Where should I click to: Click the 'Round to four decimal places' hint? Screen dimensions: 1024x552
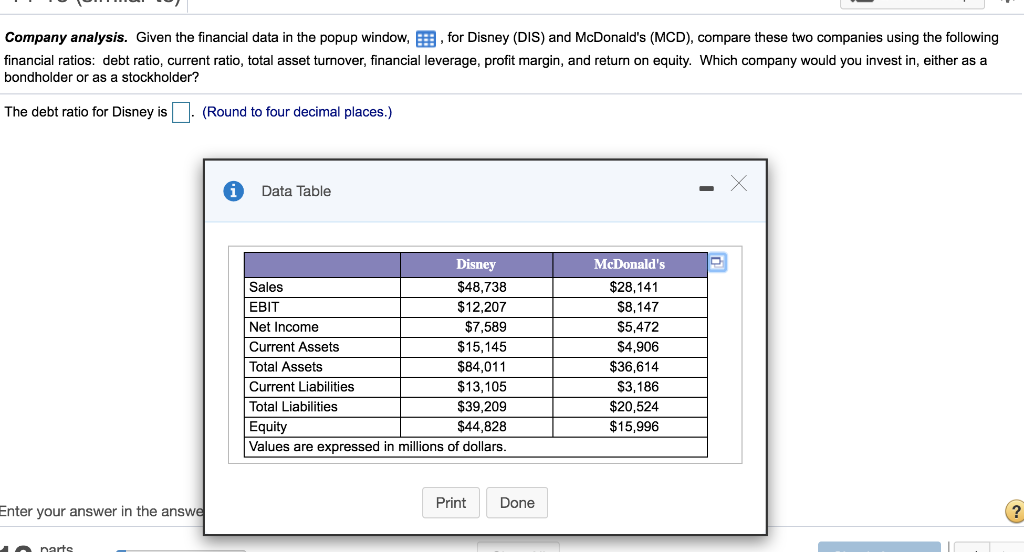[297, 112]
